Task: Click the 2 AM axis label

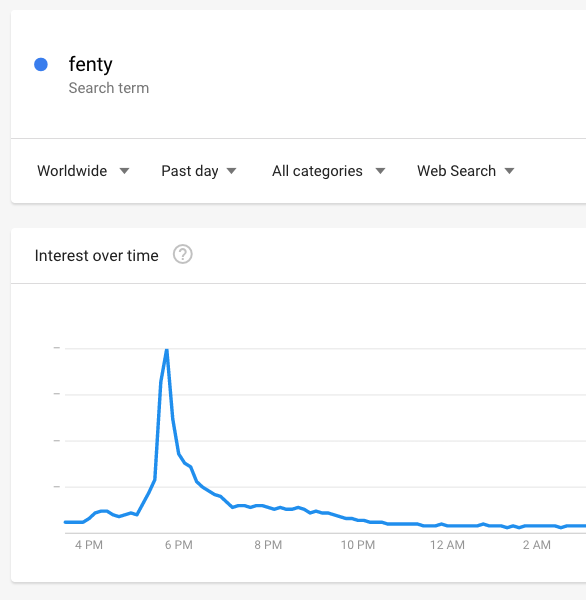Action: pos(537,545)
